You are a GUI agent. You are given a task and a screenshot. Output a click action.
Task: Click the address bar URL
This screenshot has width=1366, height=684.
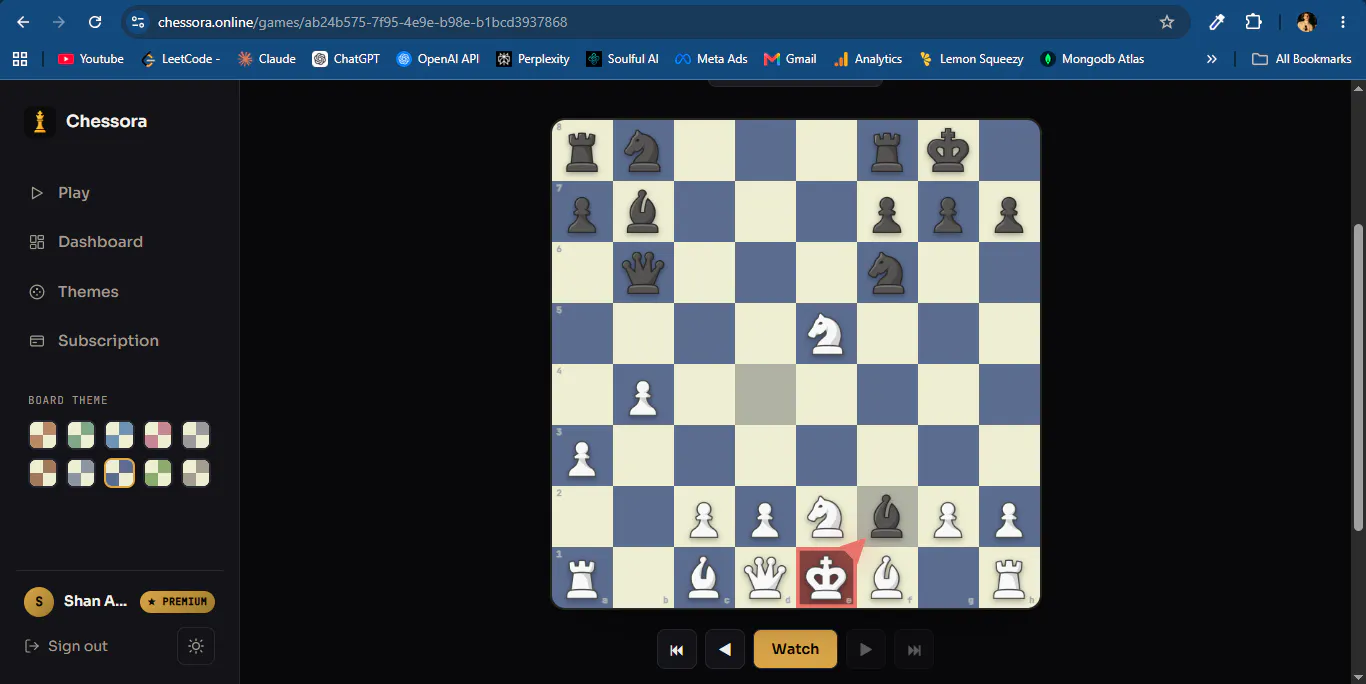(x=362, y=22)
